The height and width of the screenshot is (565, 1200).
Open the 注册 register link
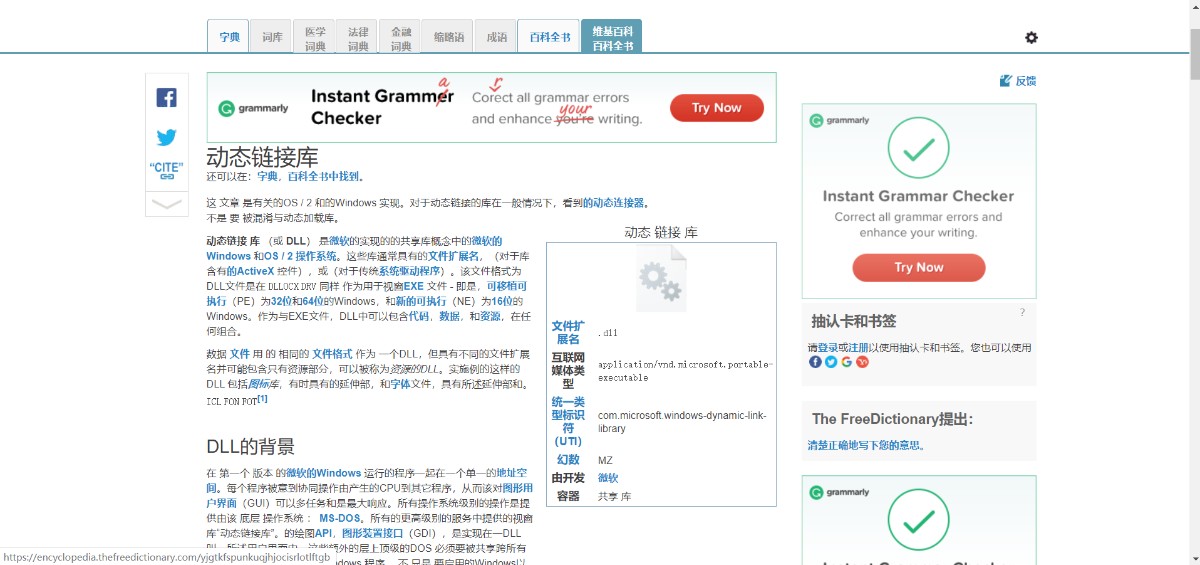(x=858, y=348)
